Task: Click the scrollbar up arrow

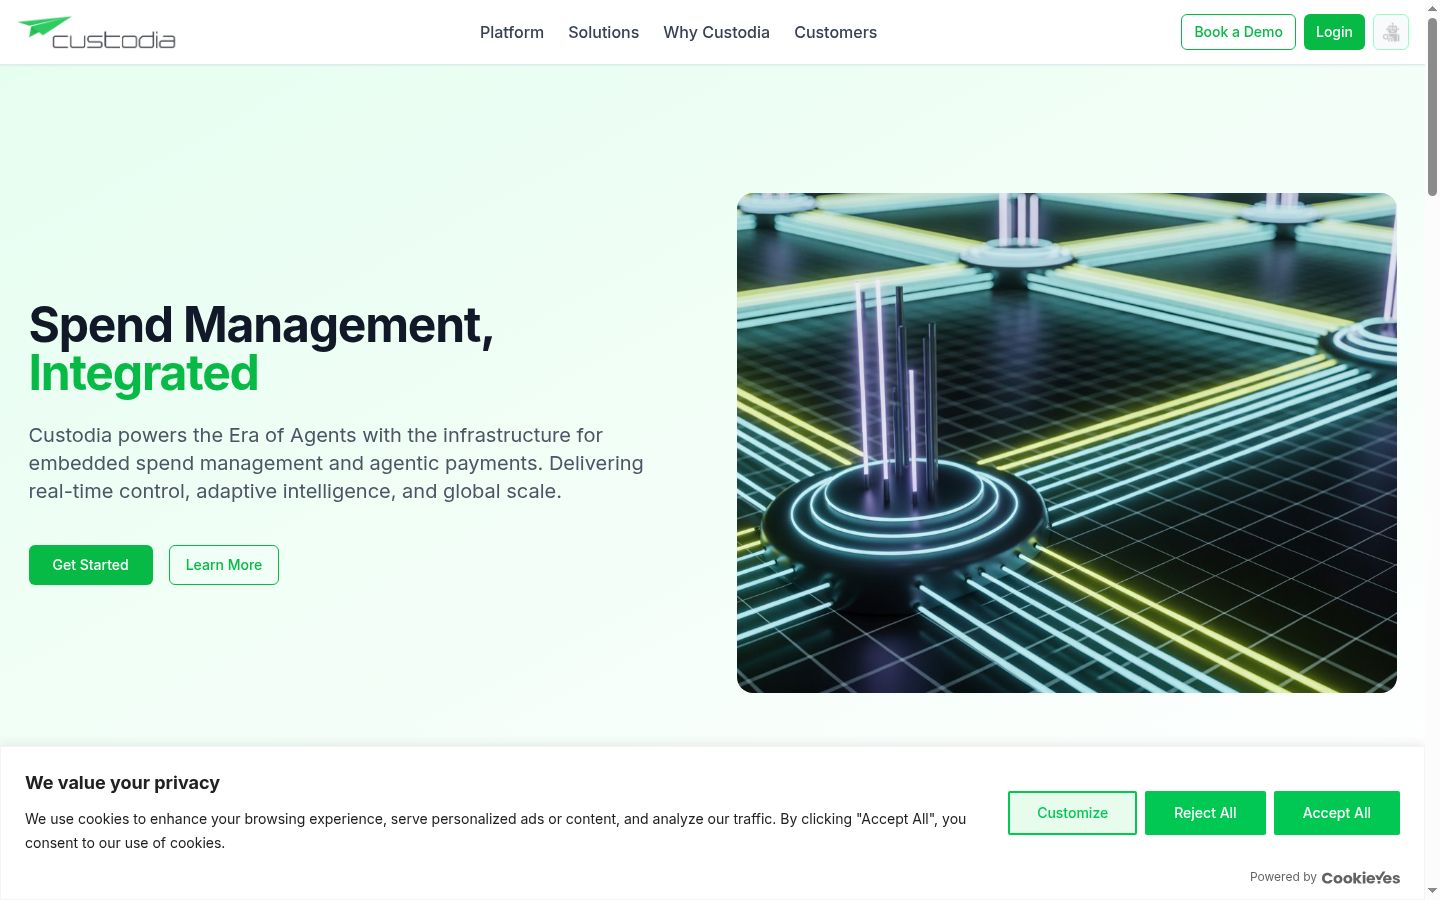Action: 1432,7
